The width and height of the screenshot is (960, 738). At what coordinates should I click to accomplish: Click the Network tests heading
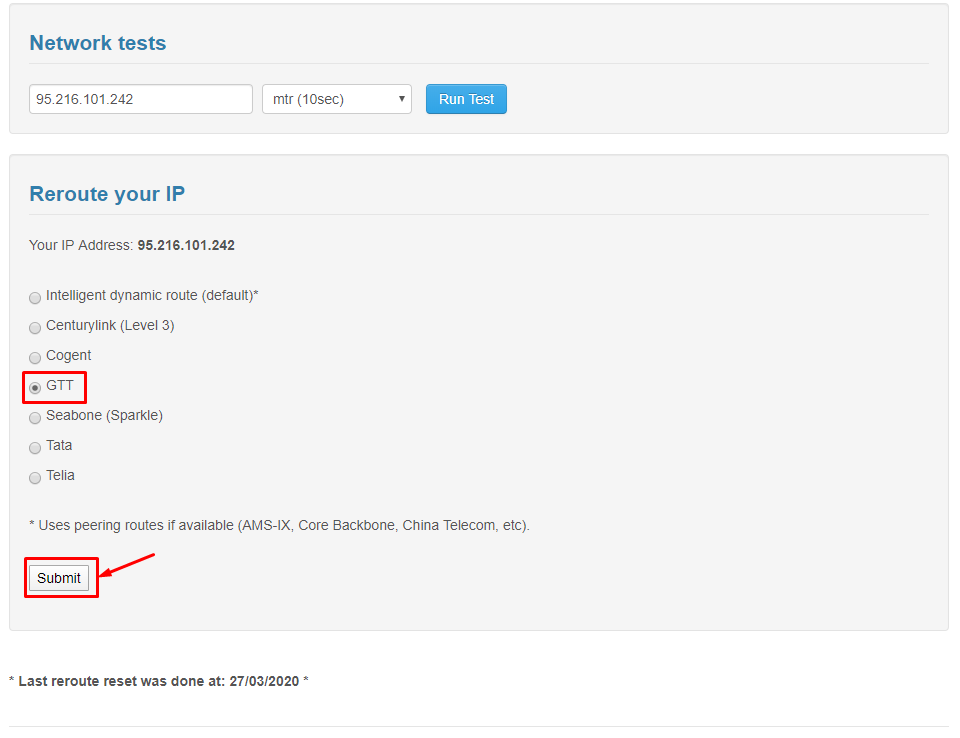[97, 43]
